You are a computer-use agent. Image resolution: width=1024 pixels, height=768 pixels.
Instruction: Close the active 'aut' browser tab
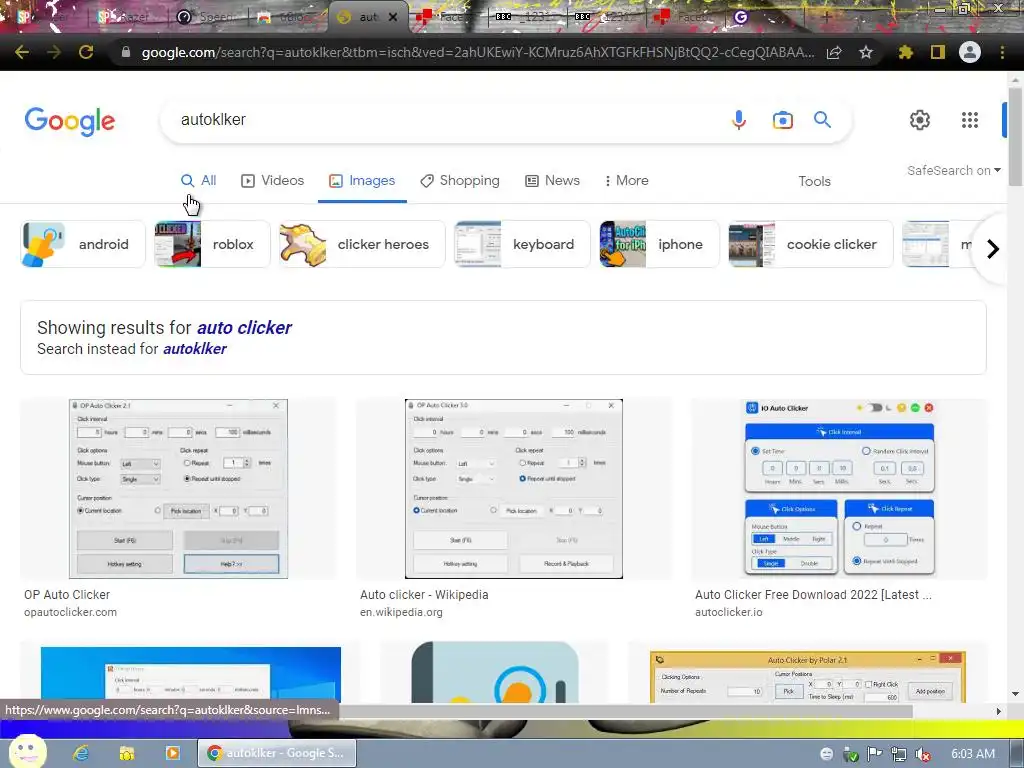(x=392, y=17)
